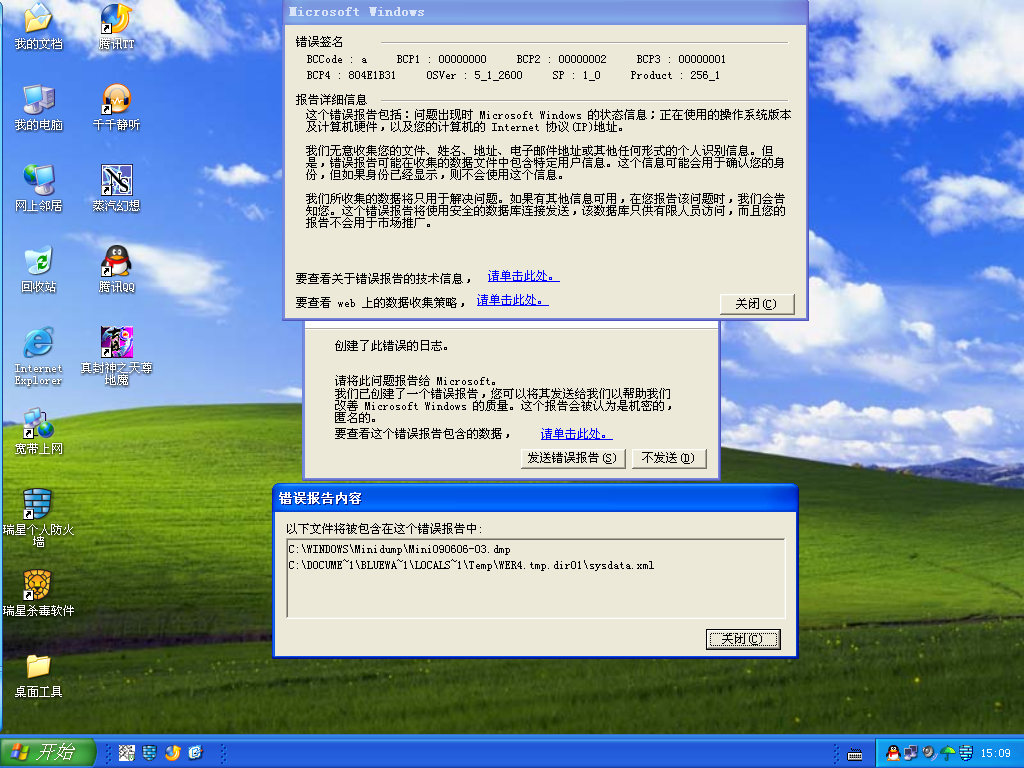Viewport: 1024px width, 768px height.
Task: Click the 15:09 taskbar clock
Action: pyautogui.click(x=995, y=753)
